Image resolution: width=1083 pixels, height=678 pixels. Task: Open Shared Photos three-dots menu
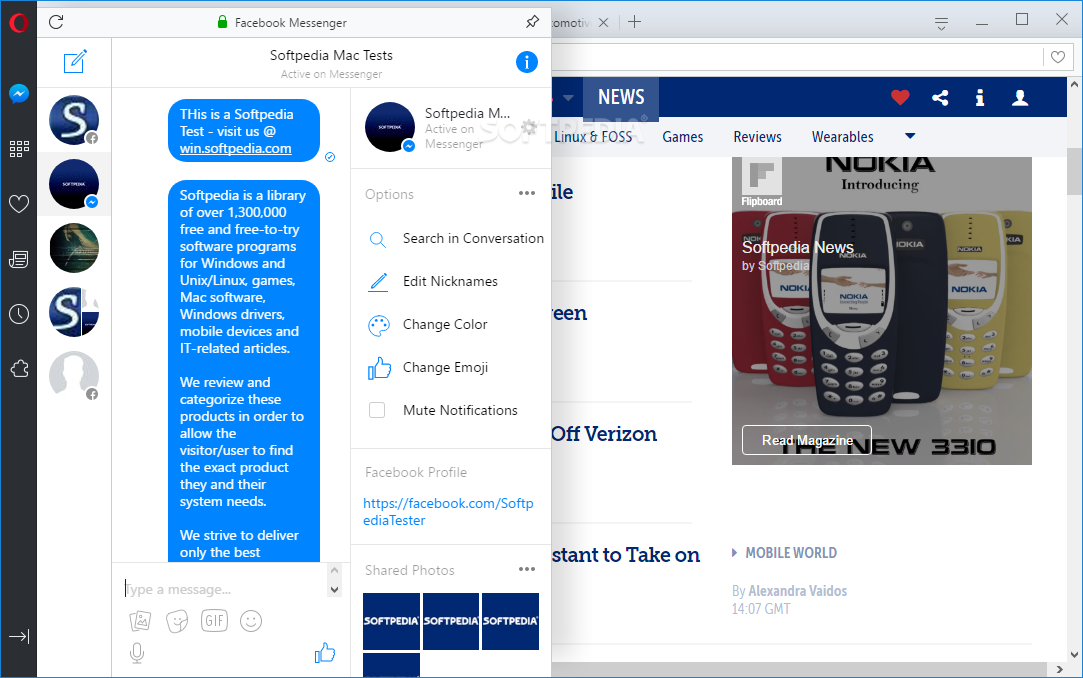[527, 569]
